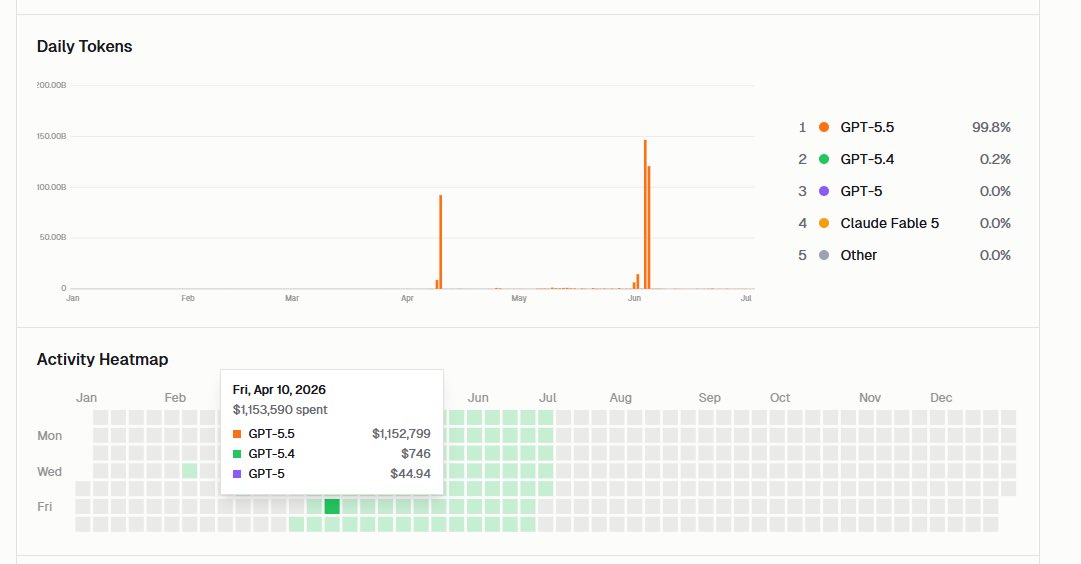Click the green GPT-5.4 square in tooltip
1081x564 pixels.
tap(237, 454)
